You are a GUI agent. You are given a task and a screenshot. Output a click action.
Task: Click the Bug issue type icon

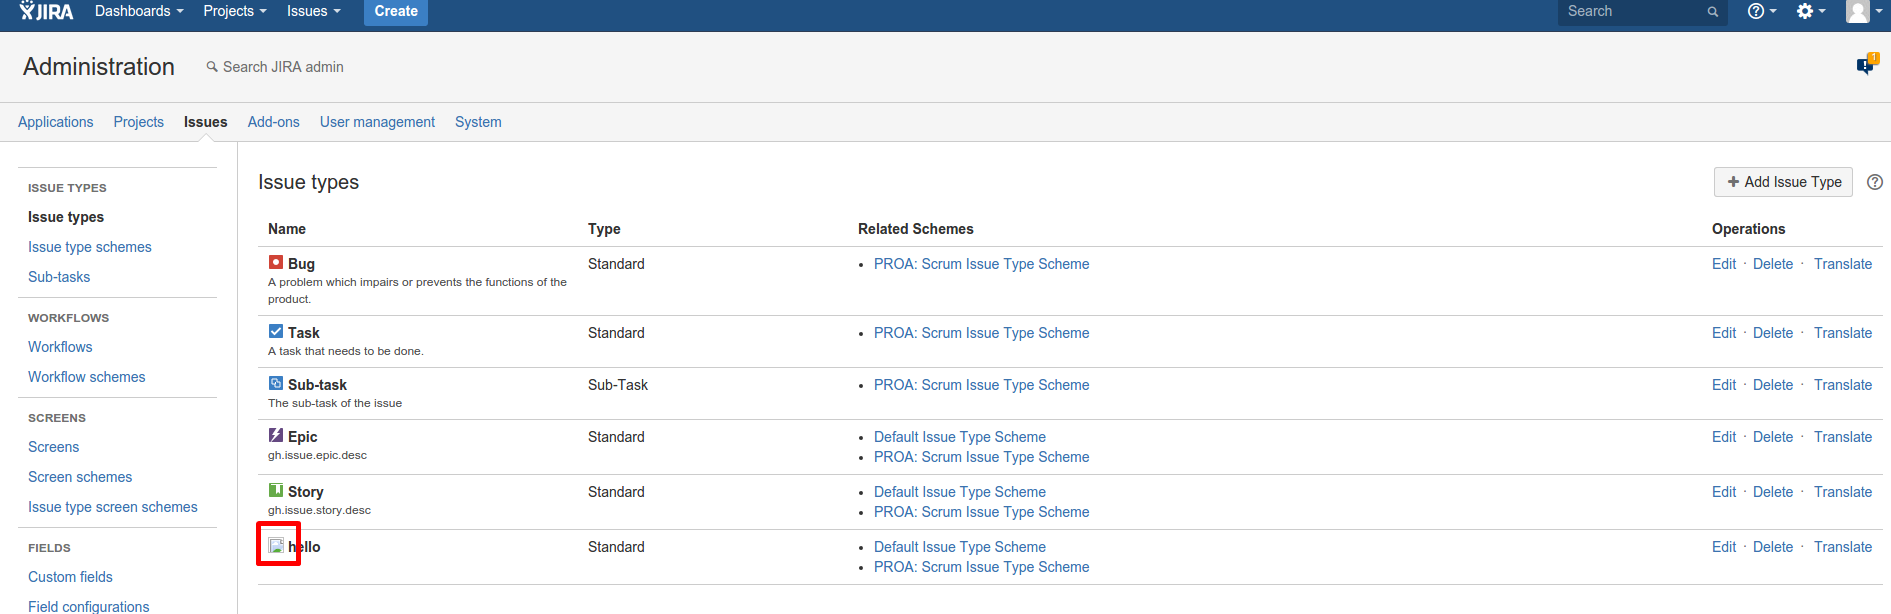[276, 262]
